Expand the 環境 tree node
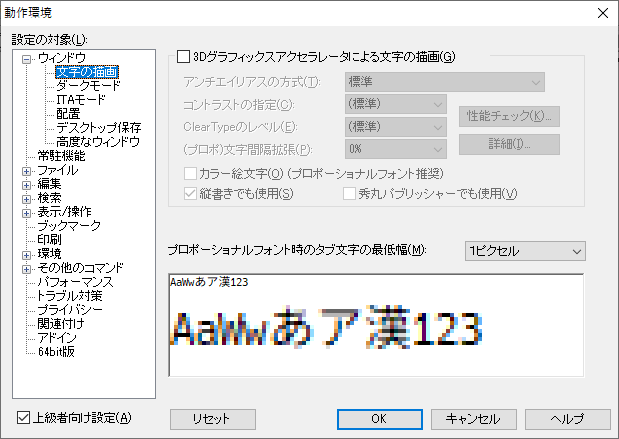The image size is (619, 439). [x=27, y=254]
